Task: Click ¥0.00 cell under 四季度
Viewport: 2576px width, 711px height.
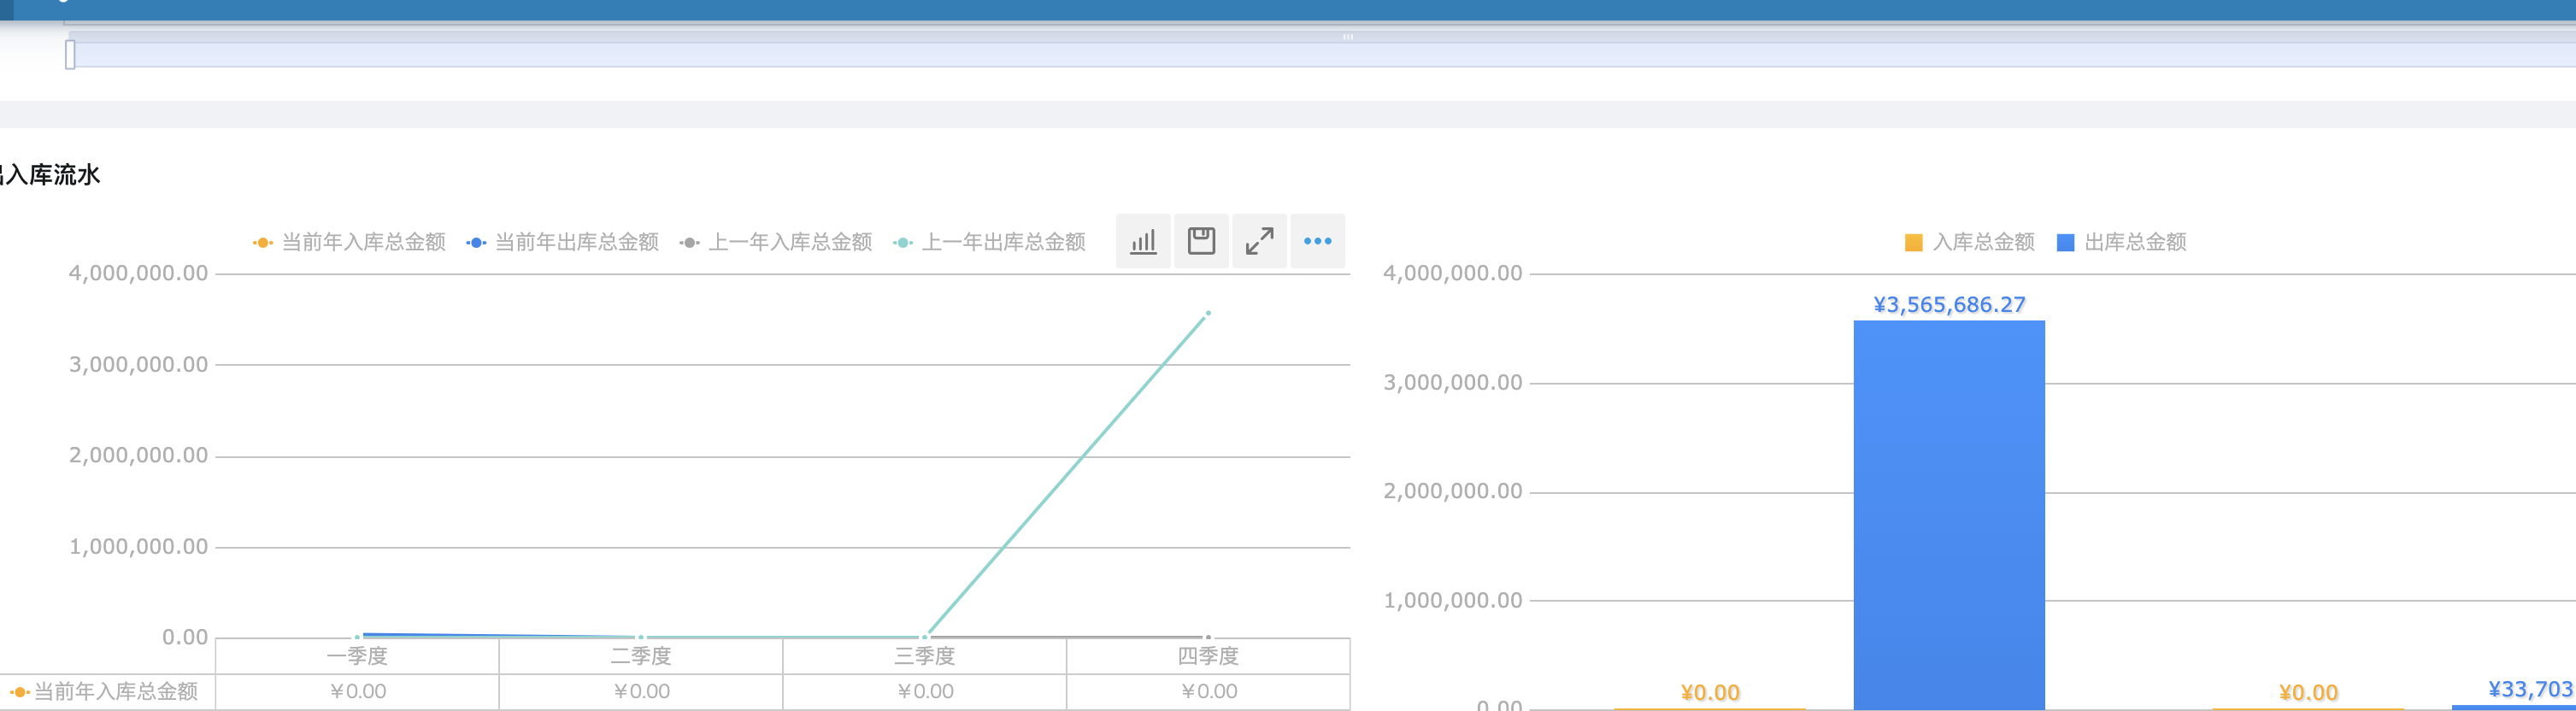Action: coord(1208,692)
